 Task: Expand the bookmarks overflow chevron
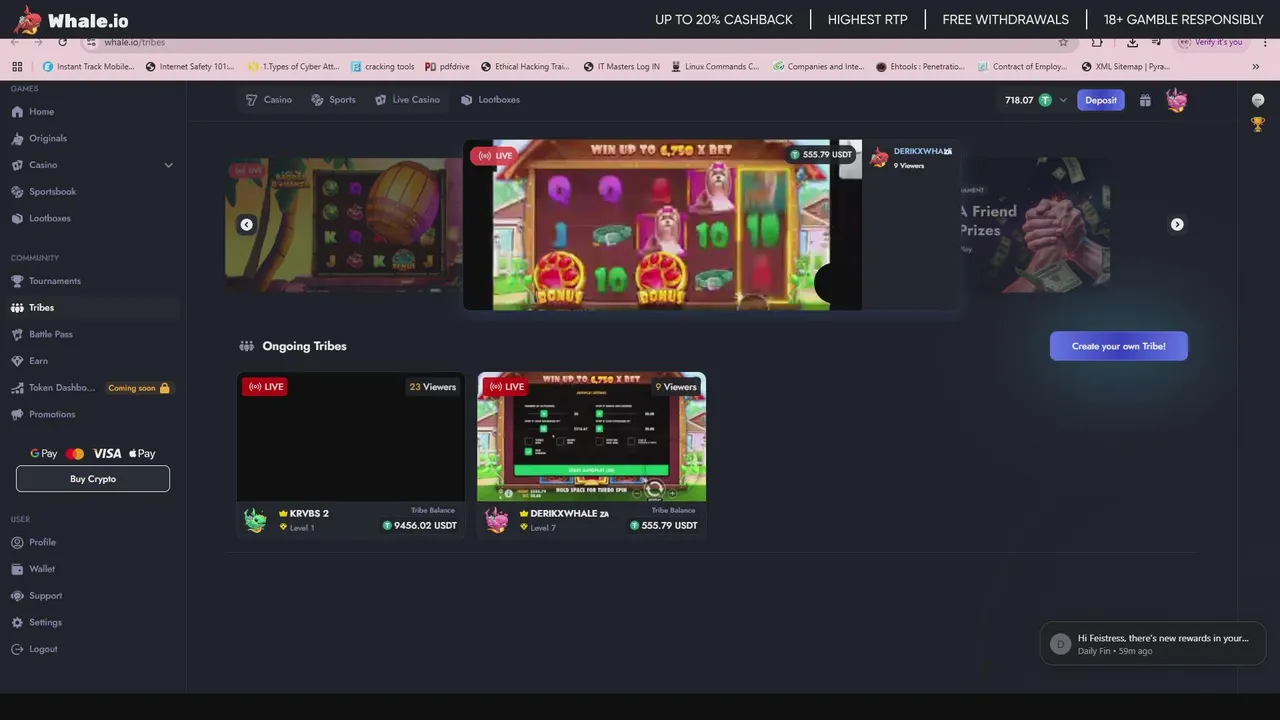tap(1256, 67)
